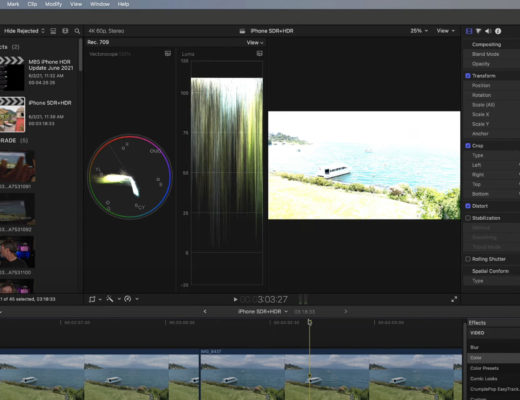Toggle the Distort checkbox
This screenshot has width=520, height=400.
coord(468,206)
